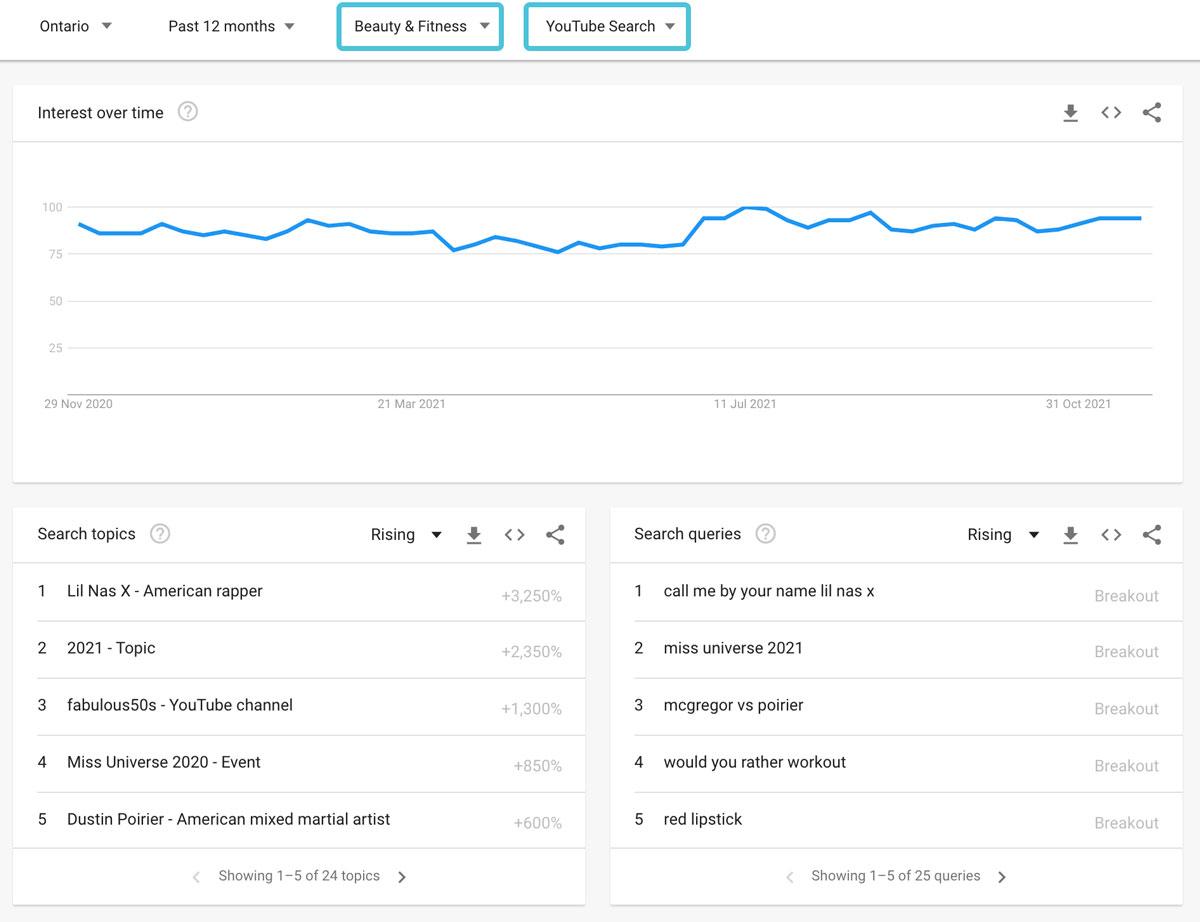
Task: Download the Search topics list
Action: click(x=474, y=535)
